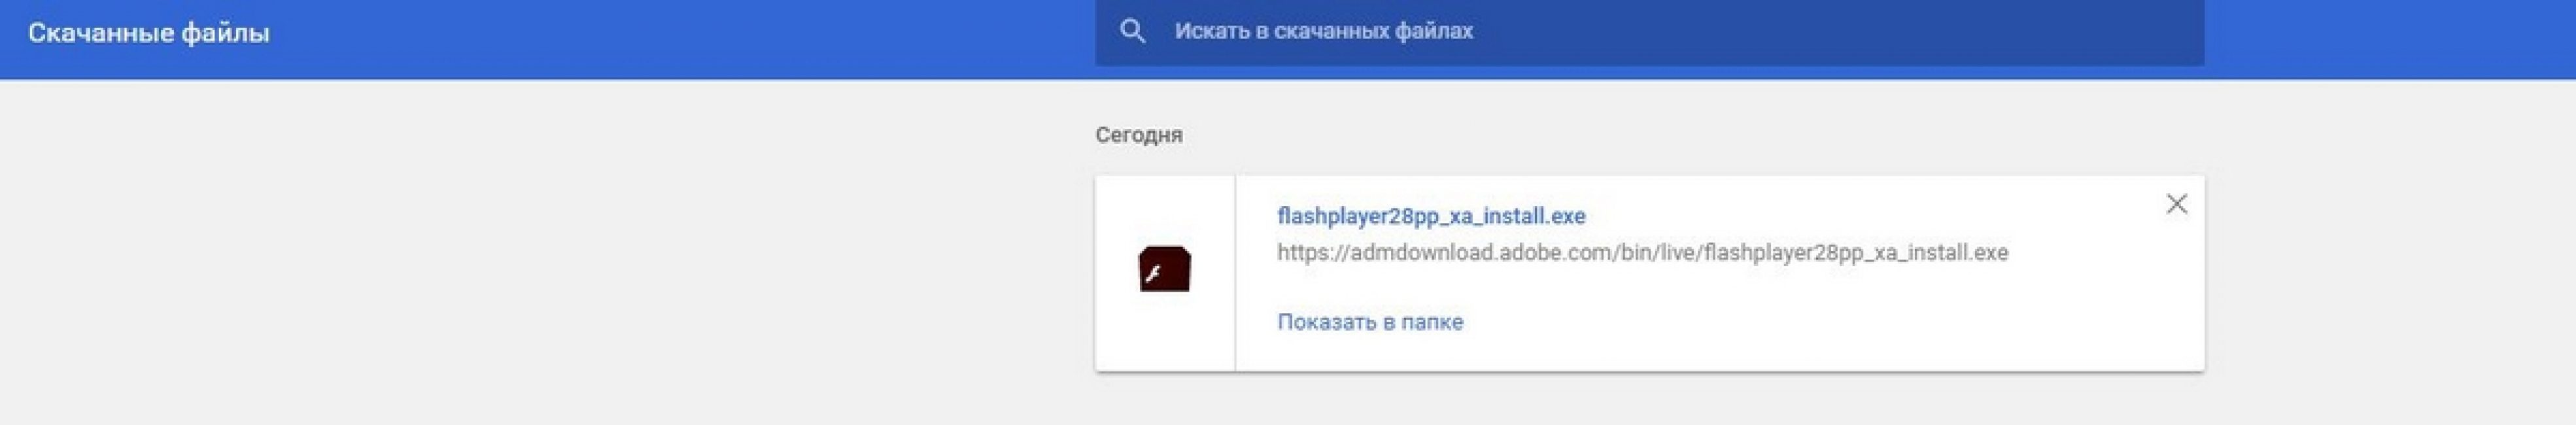Click the cross icon on download card
2576x425 pixels.
[2176, 204]
